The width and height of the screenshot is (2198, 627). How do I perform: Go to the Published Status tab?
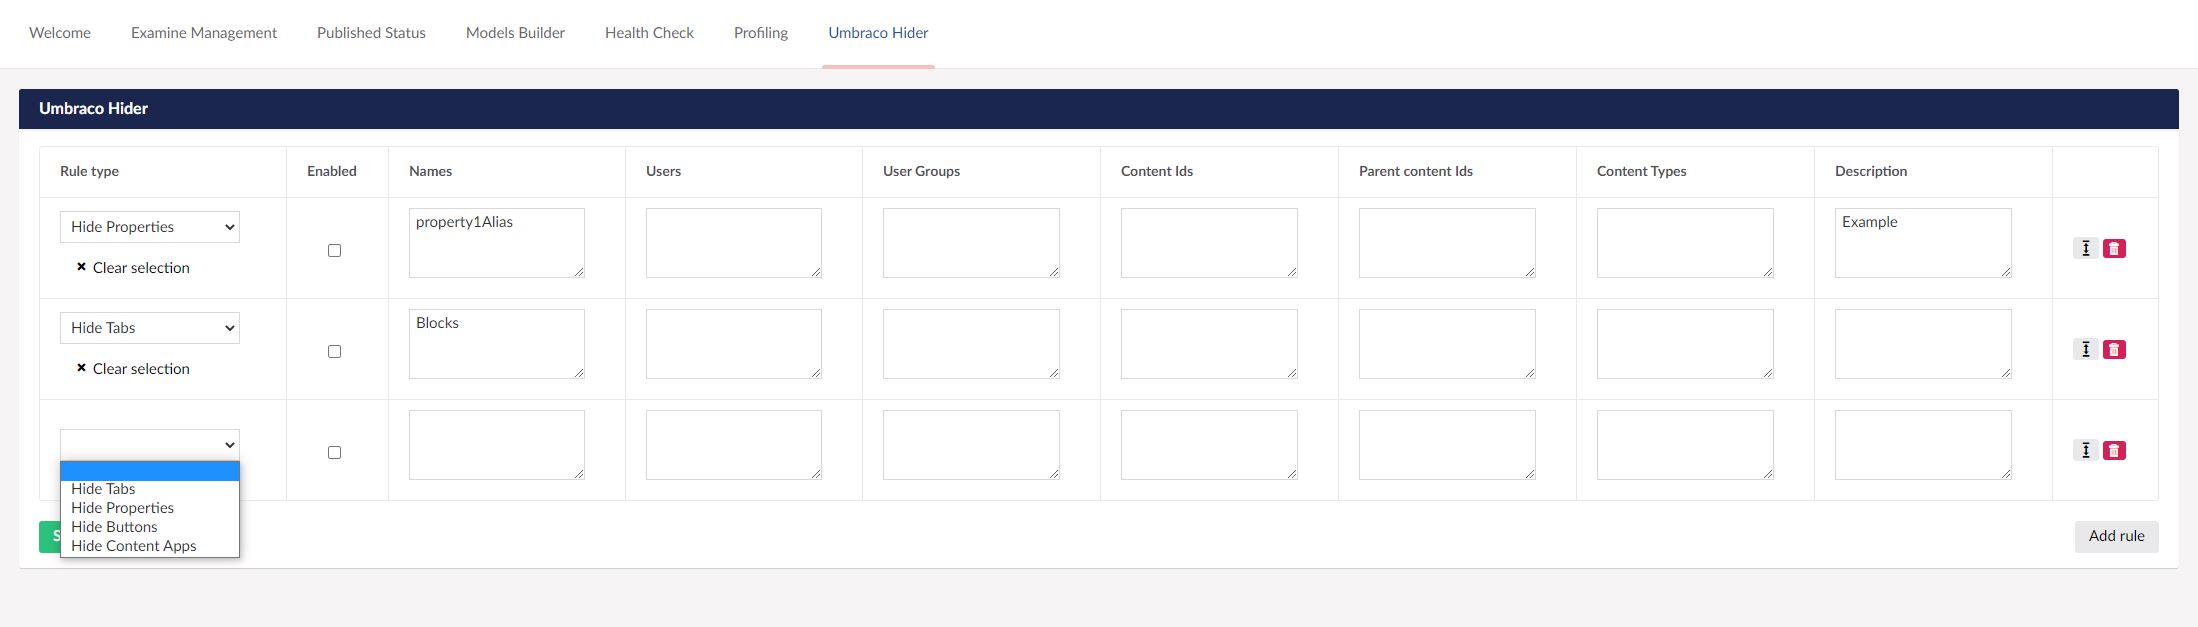point(371,33)
